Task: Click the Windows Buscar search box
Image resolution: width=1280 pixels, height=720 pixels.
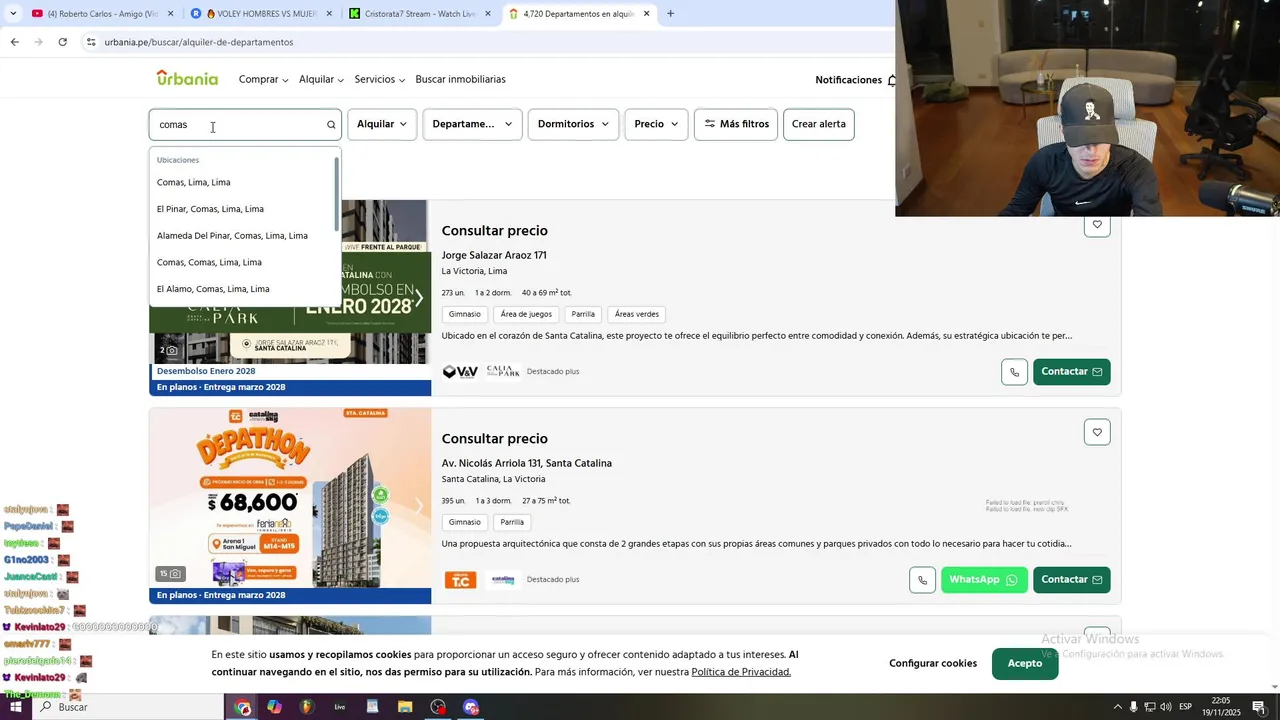Action: click(x=128, y=707)
